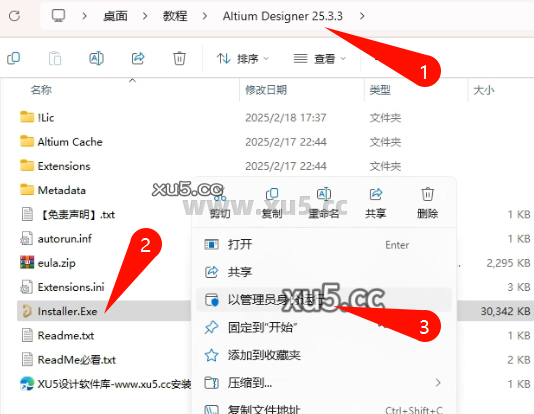
Task: Click the XU5 shortcut Edge icon
Action: coord(27,384)
